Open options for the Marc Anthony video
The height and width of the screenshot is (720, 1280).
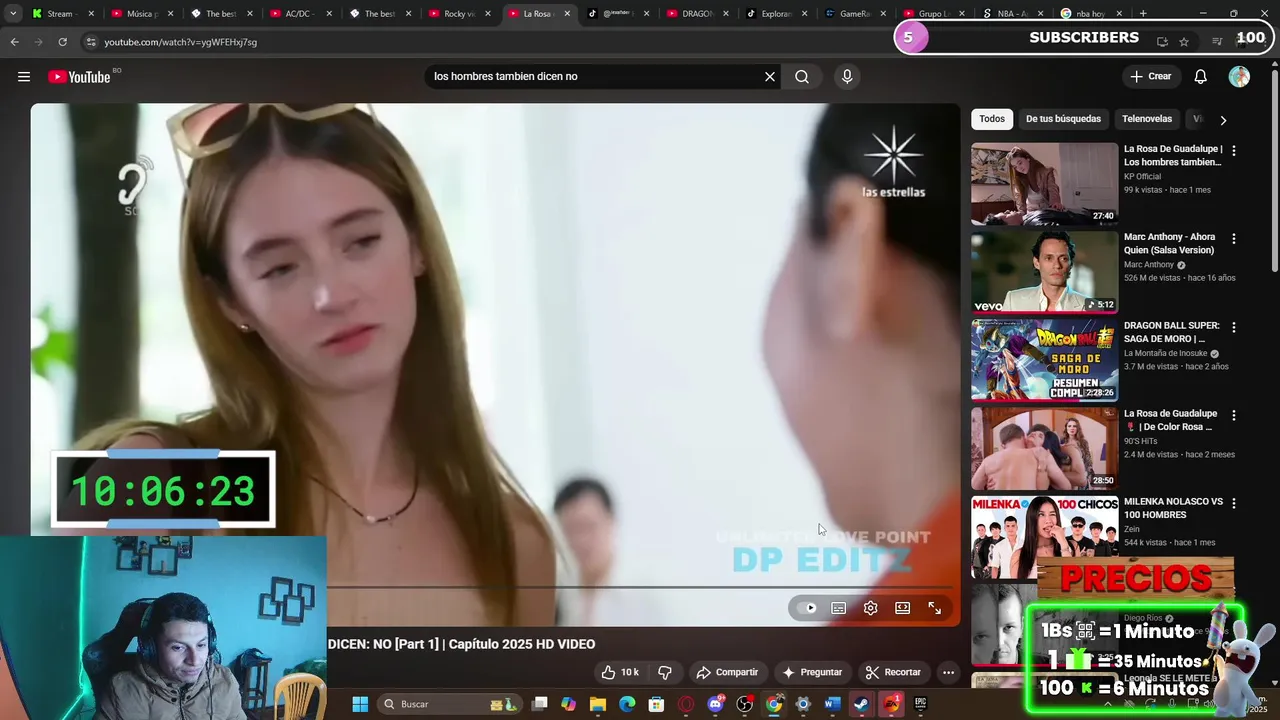1234,239
